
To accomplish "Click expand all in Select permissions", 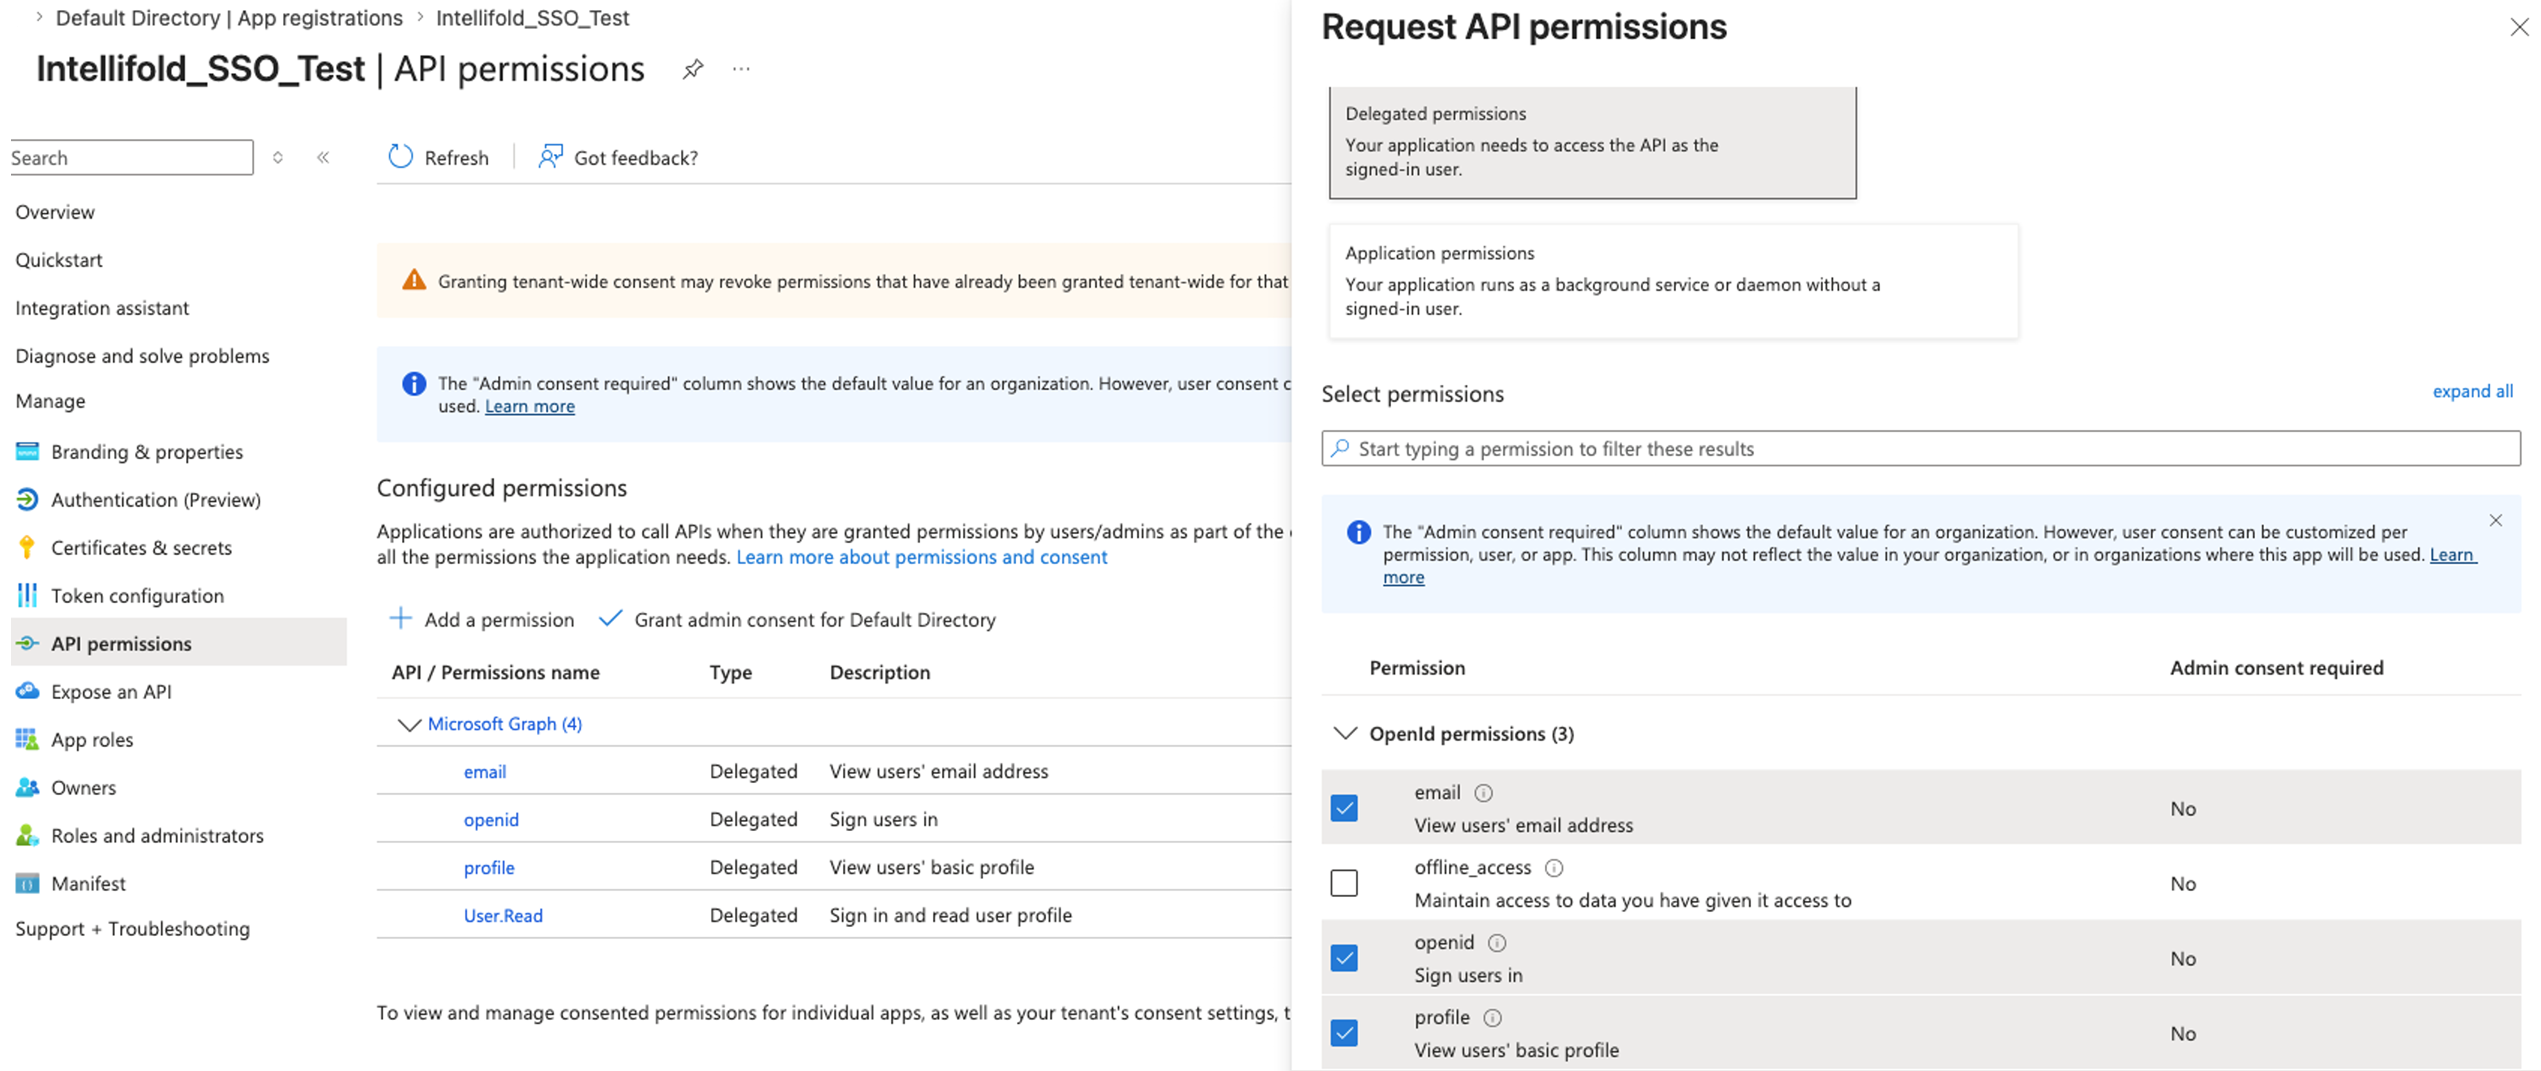I will [2472, 391].
